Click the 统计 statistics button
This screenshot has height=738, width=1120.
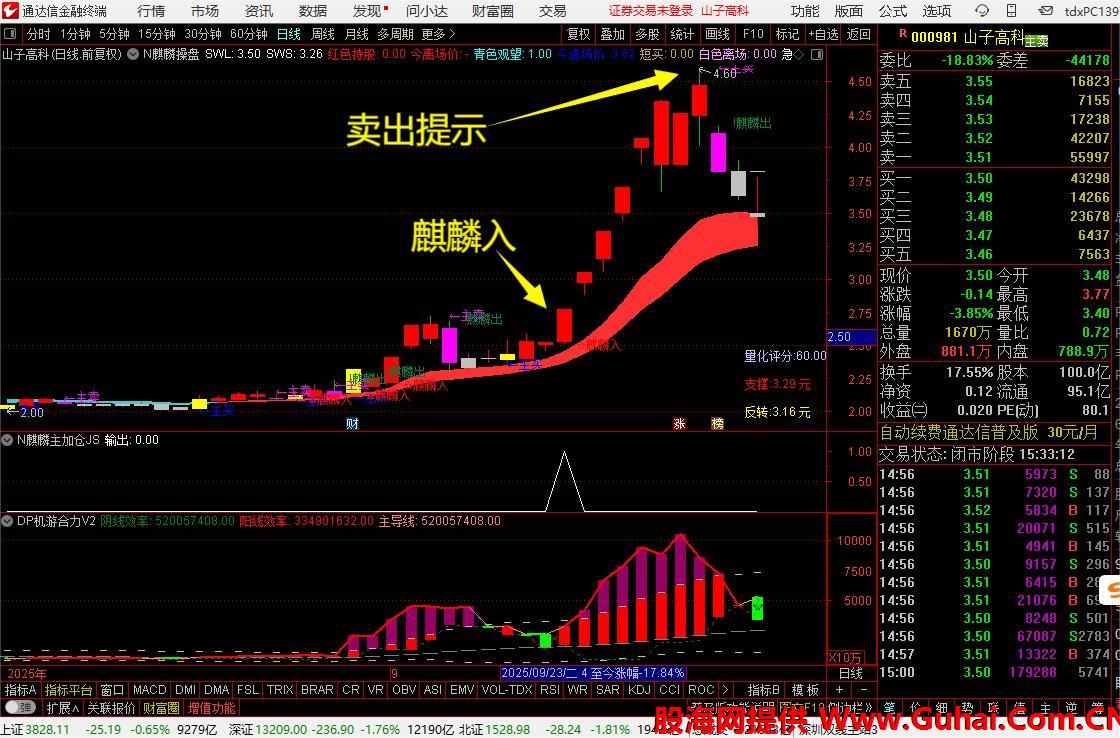coord(682,34)
